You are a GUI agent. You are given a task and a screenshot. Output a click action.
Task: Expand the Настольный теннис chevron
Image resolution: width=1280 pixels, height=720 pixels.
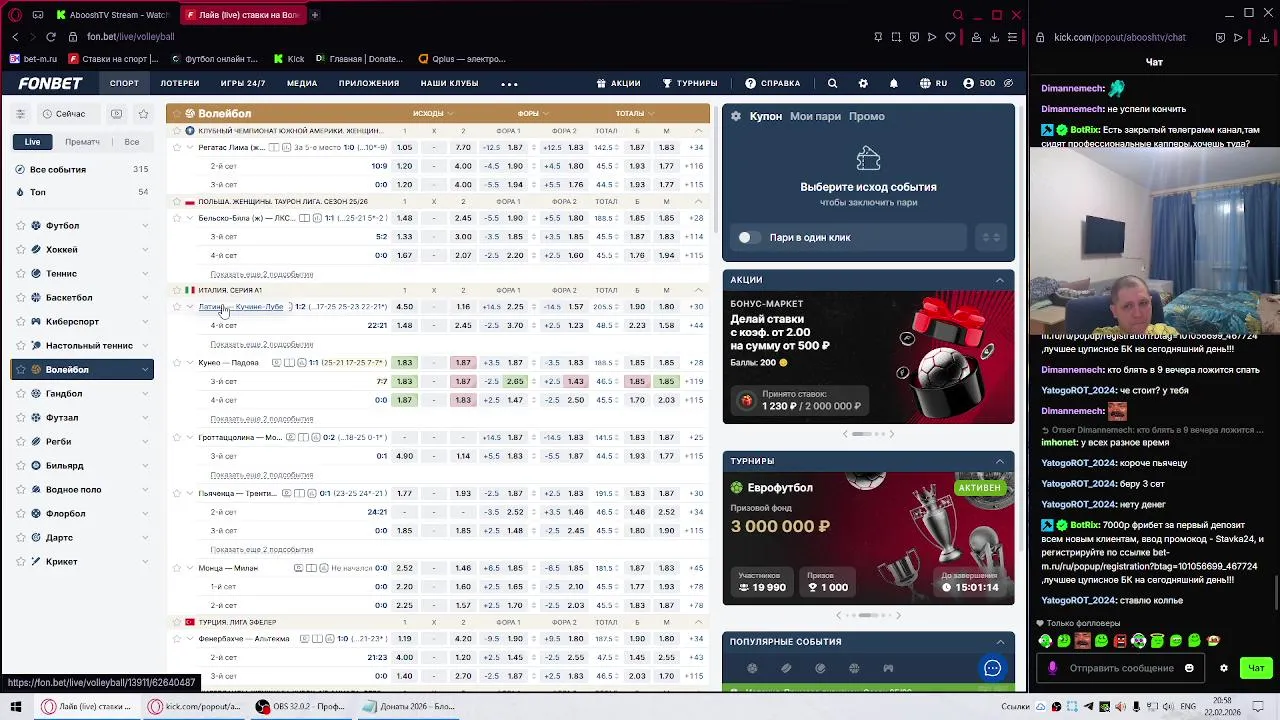145,346
